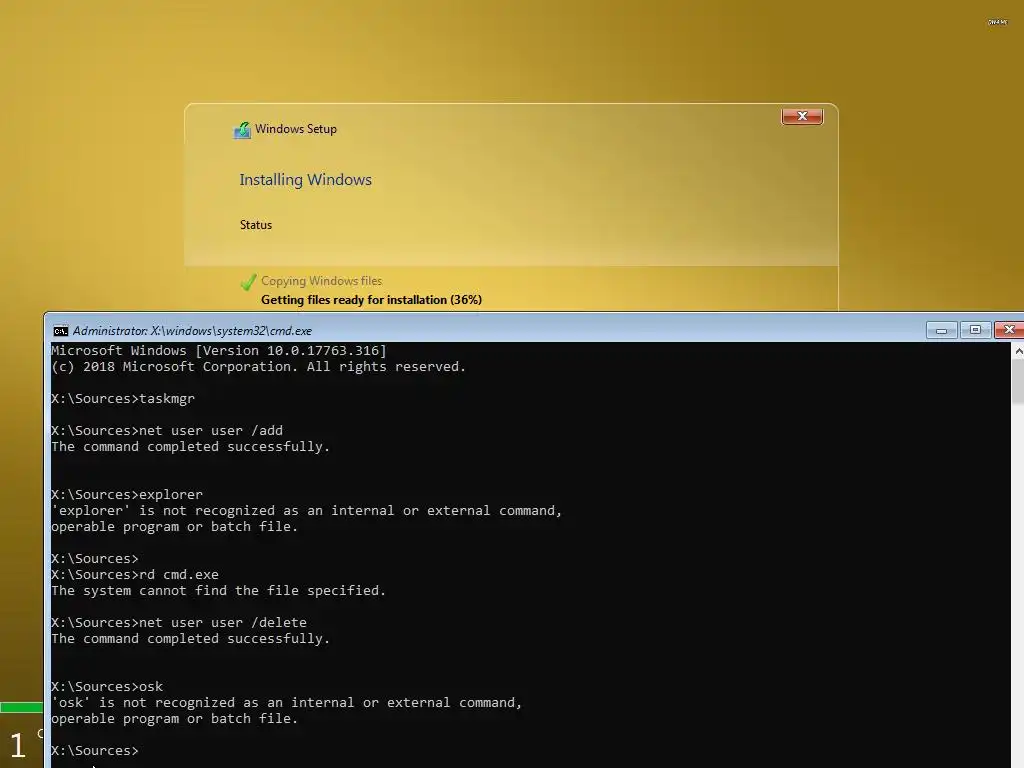
Task: Close the Administrator cmd.exe window
Action: click(x=1009, y=330)
